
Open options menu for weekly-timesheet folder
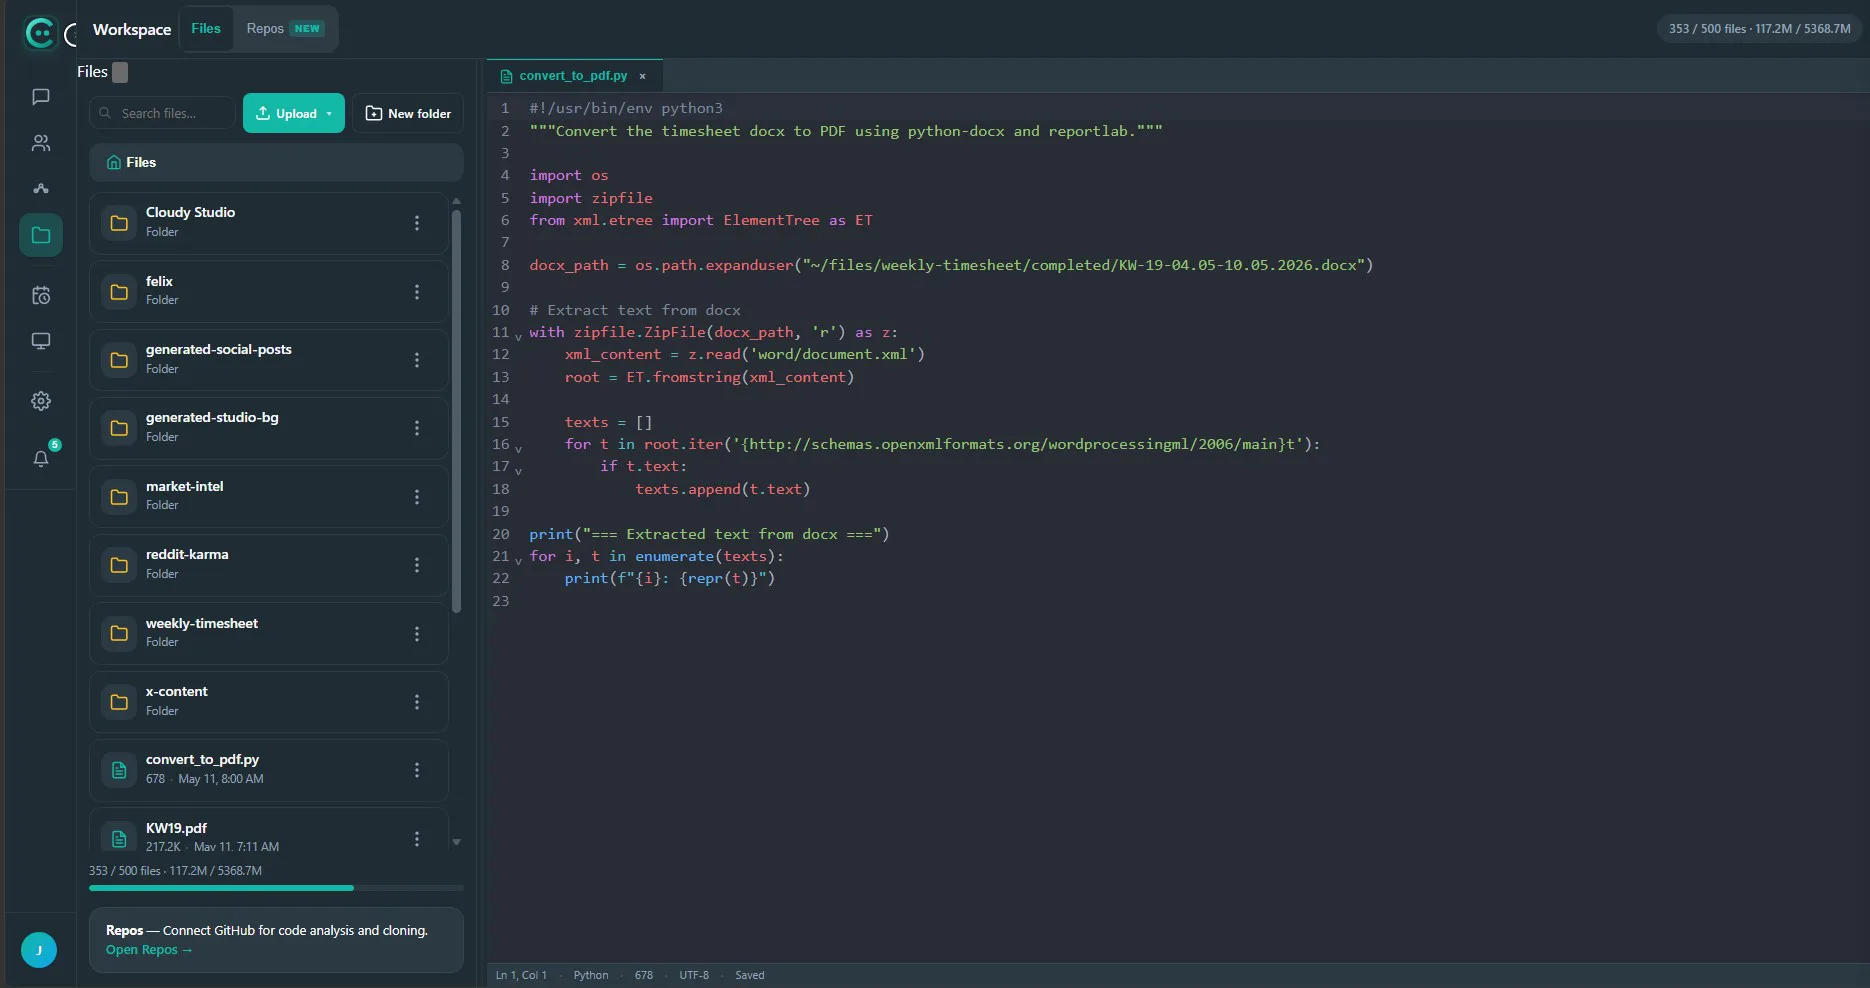417,633
